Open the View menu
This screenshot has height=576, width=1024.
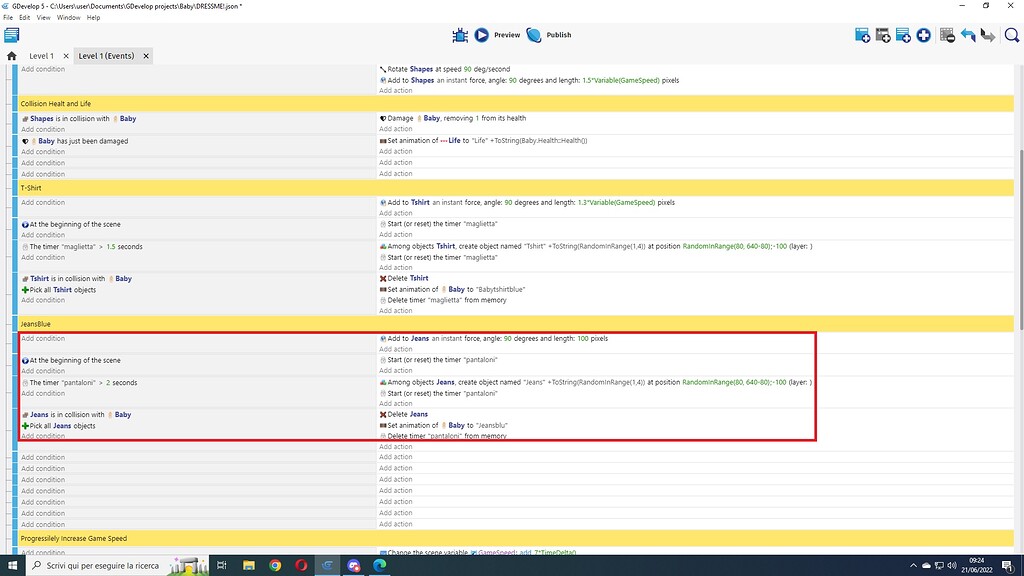coord(43,17)
